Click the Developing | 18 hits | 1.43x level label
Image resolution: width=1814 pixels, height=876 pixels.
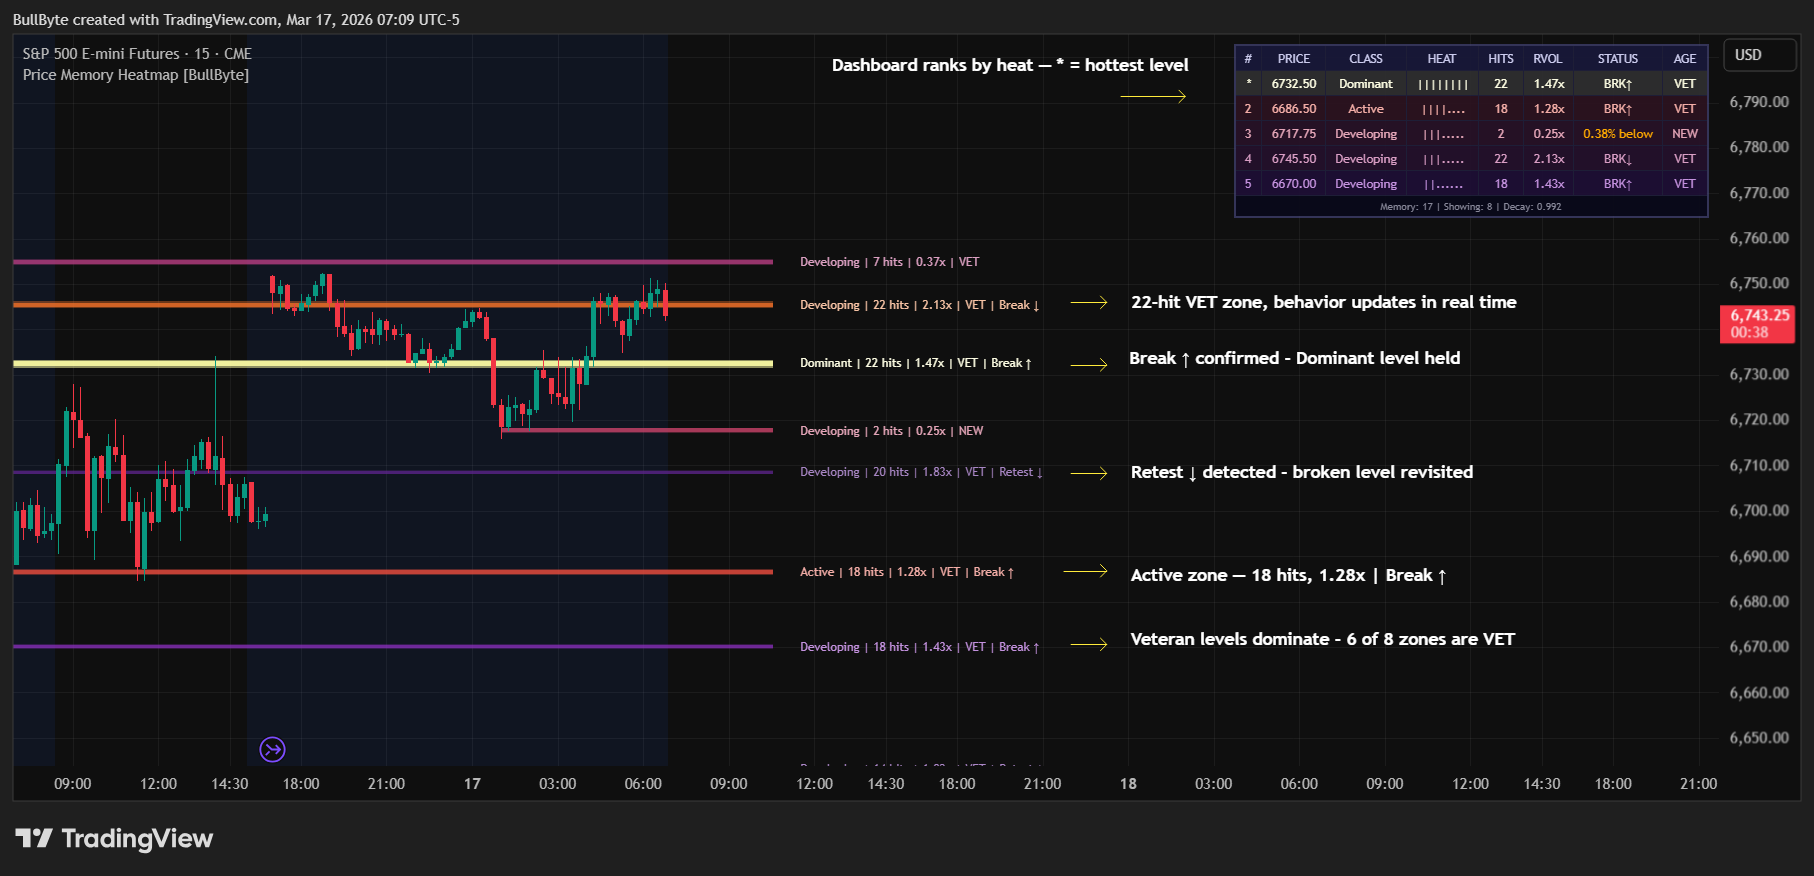coord(919,647)
